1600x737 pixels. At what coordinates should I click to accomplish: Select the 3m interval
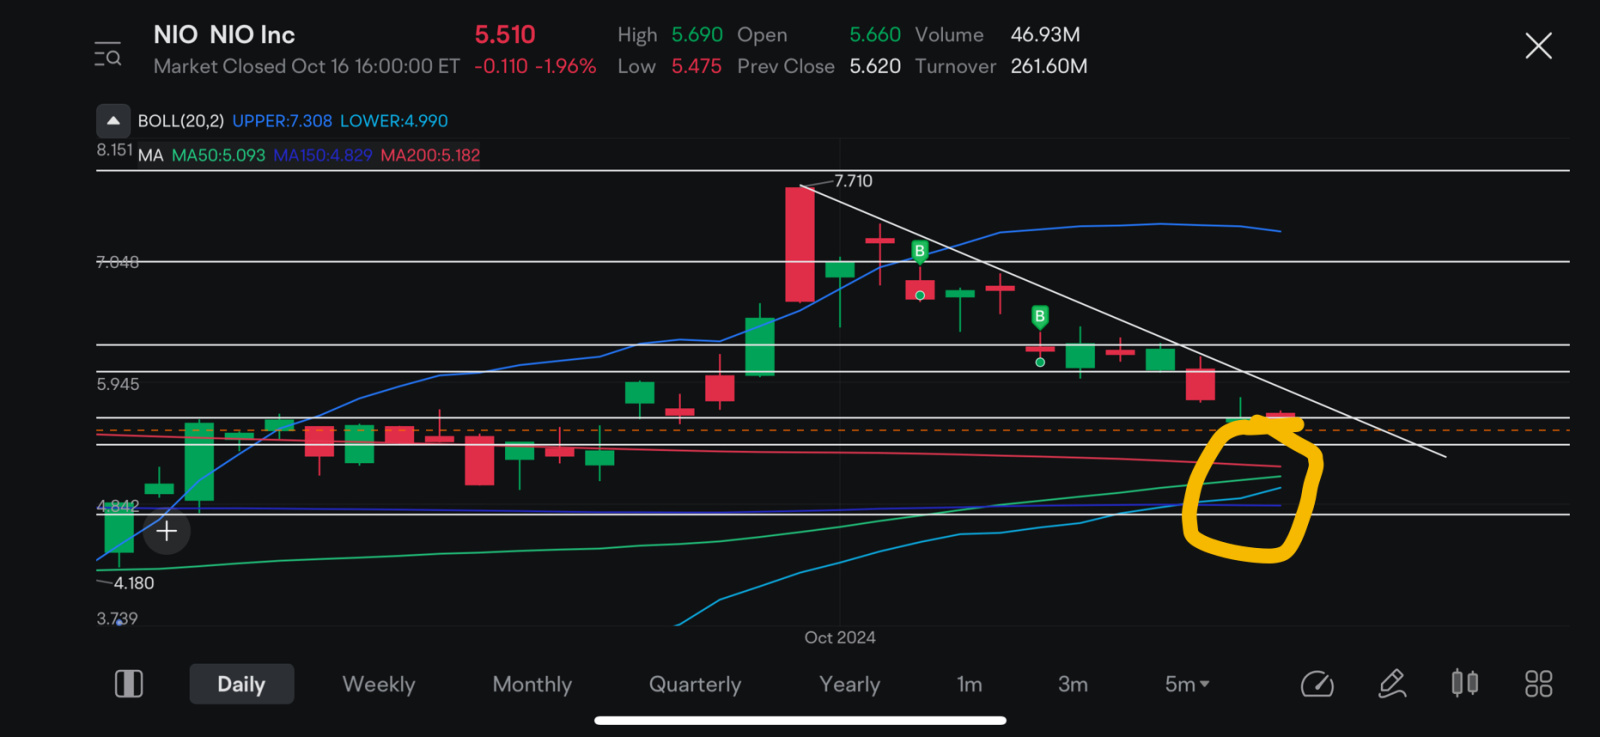pos(1073,684)
